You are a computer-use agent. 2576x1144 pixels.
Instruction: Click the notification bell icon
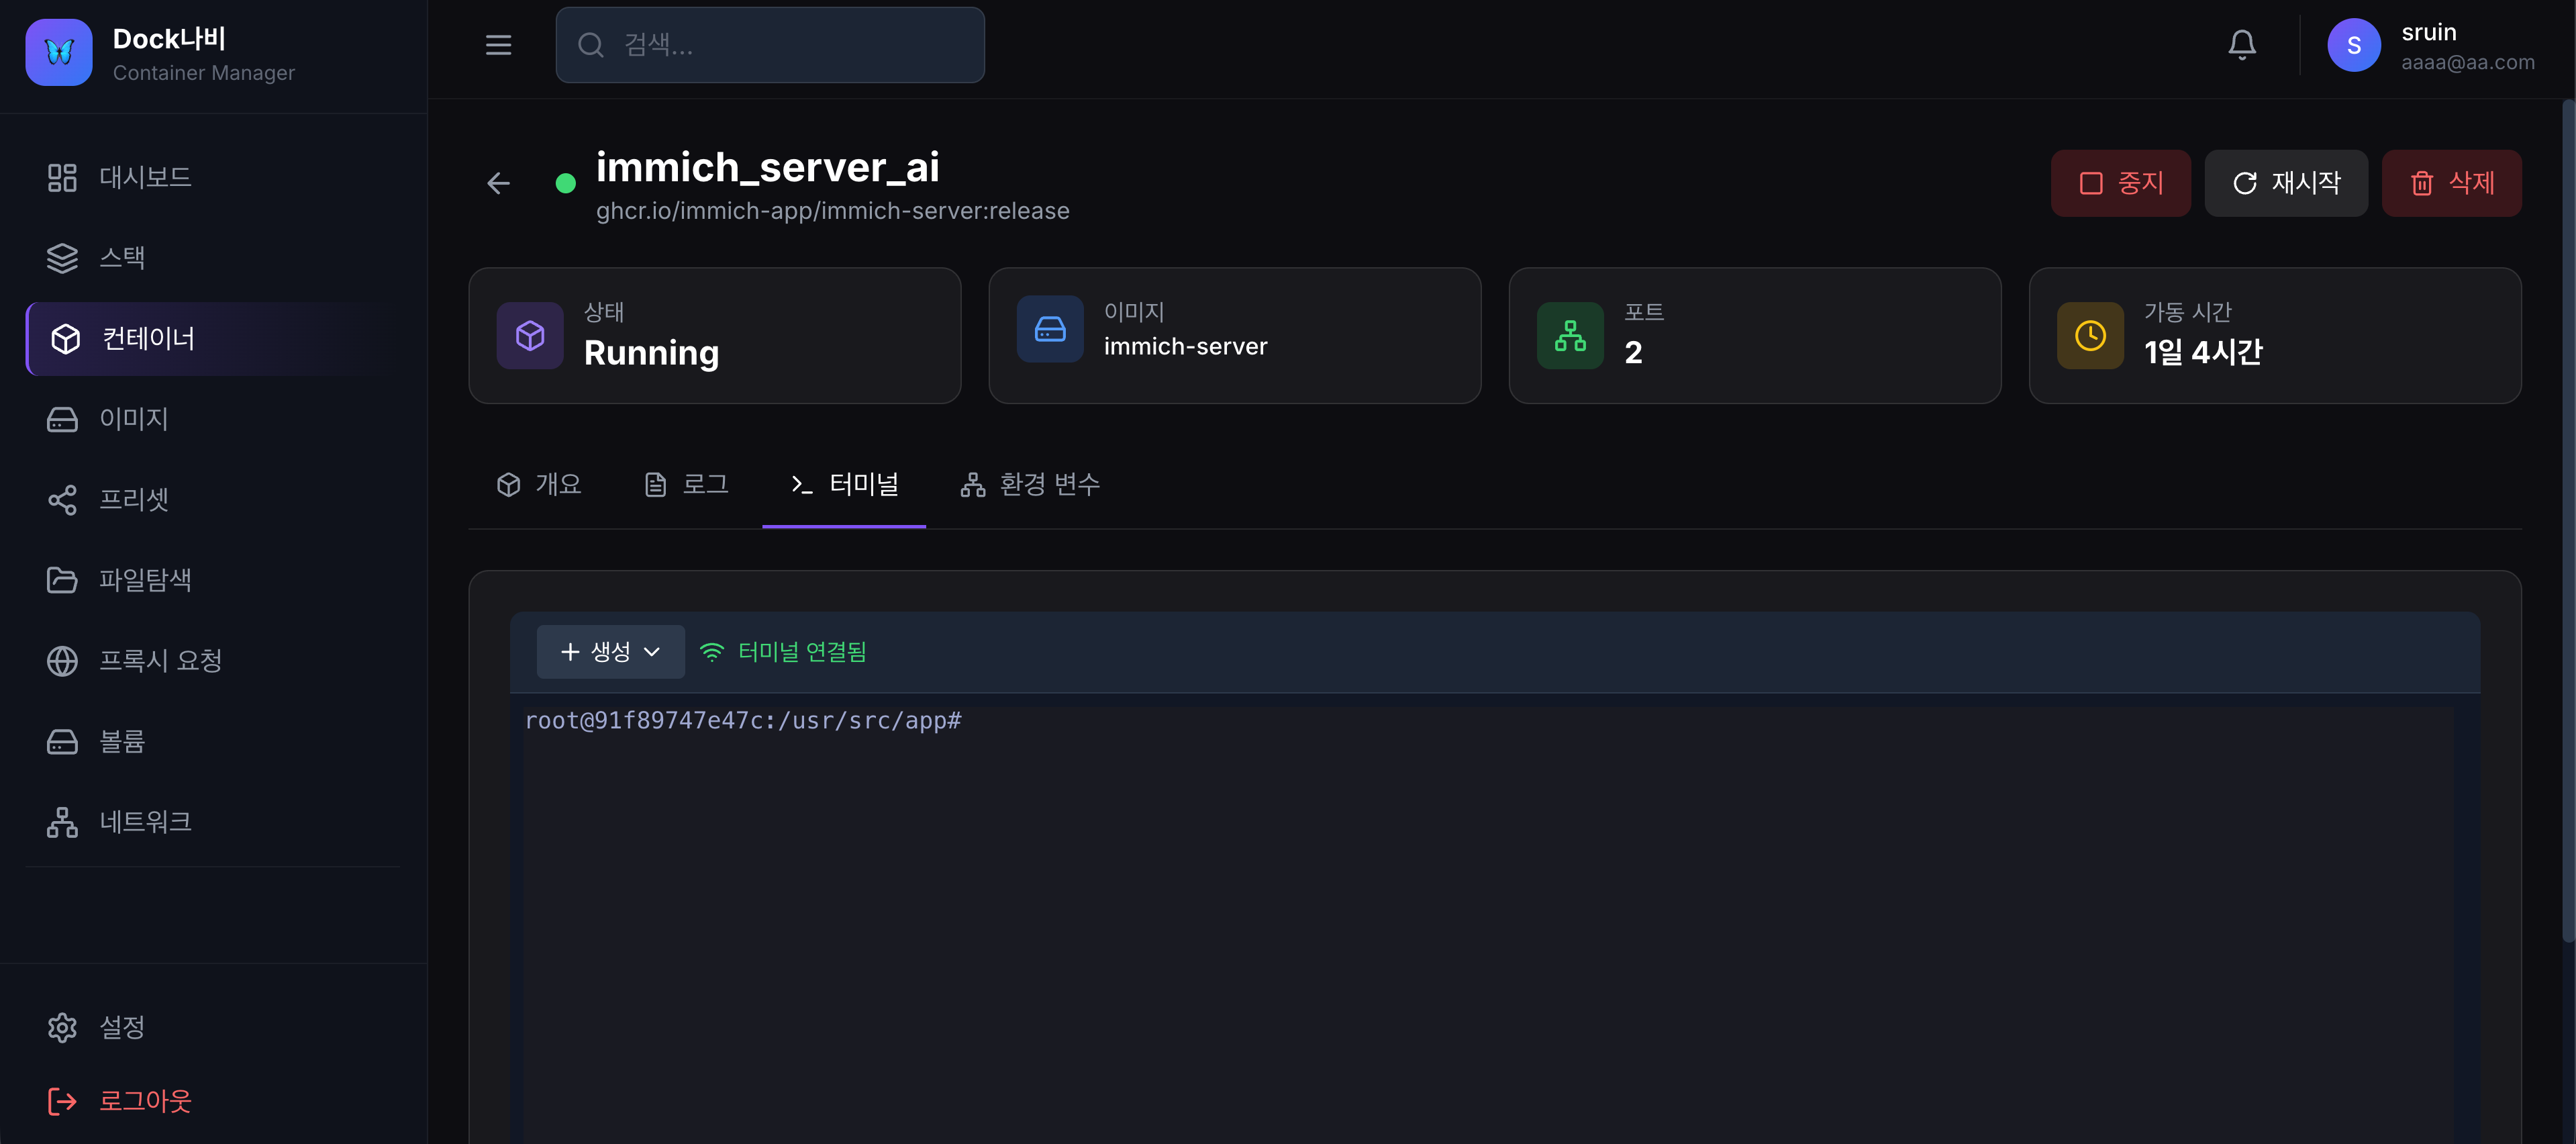2241,45
